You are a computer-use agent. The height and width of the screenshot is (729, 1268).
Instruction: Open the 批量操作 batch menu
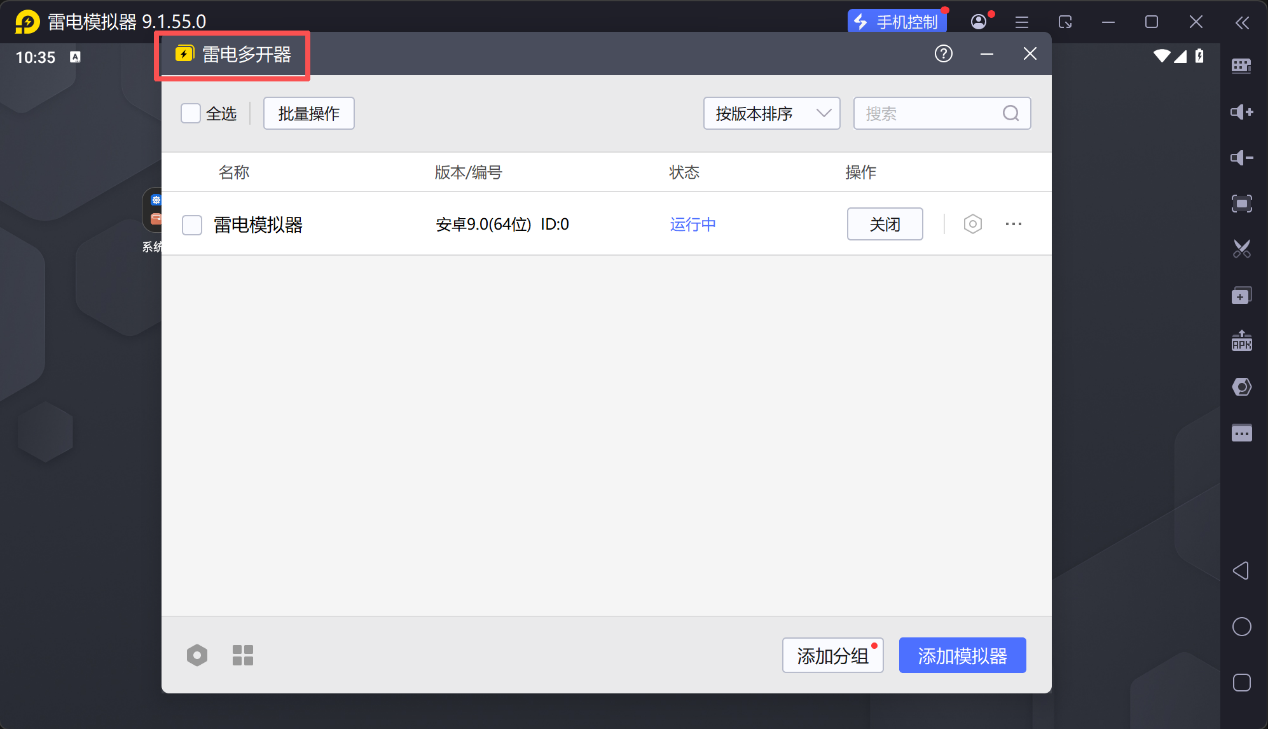point(309,113)
